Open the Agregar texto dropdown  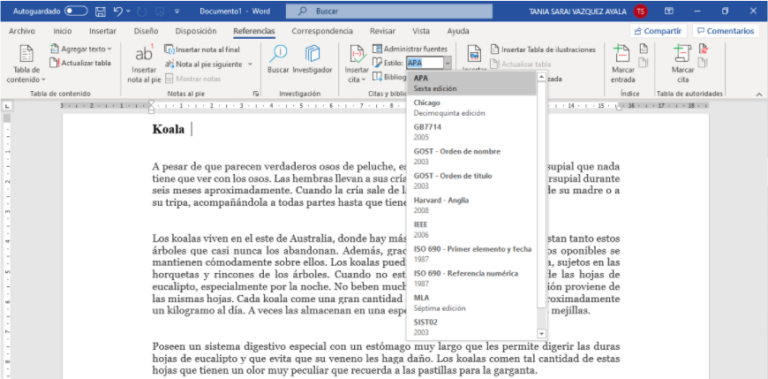(81, 49)
